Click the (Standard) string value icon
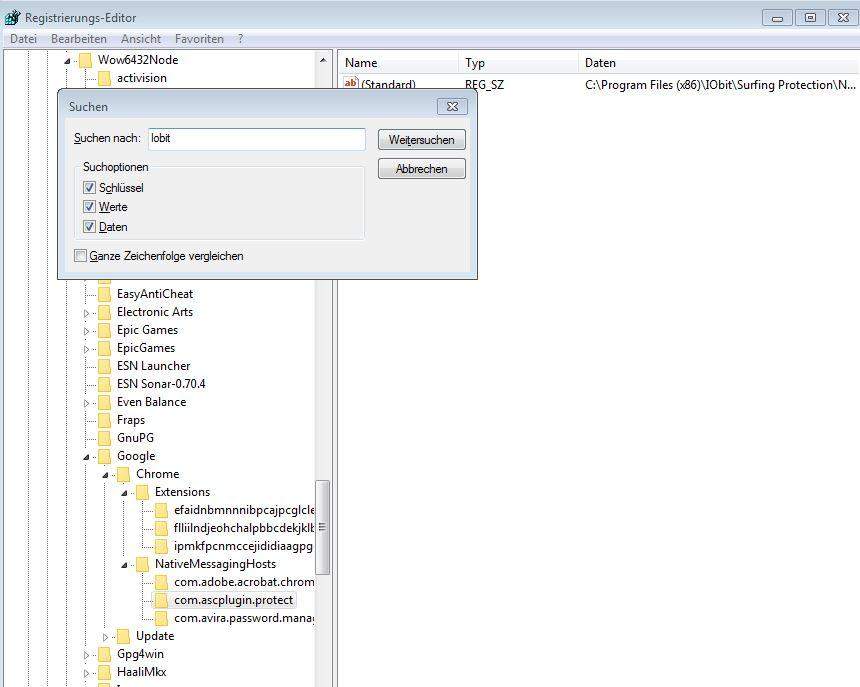This screenshot has height=687, width=860. (350, 85)
